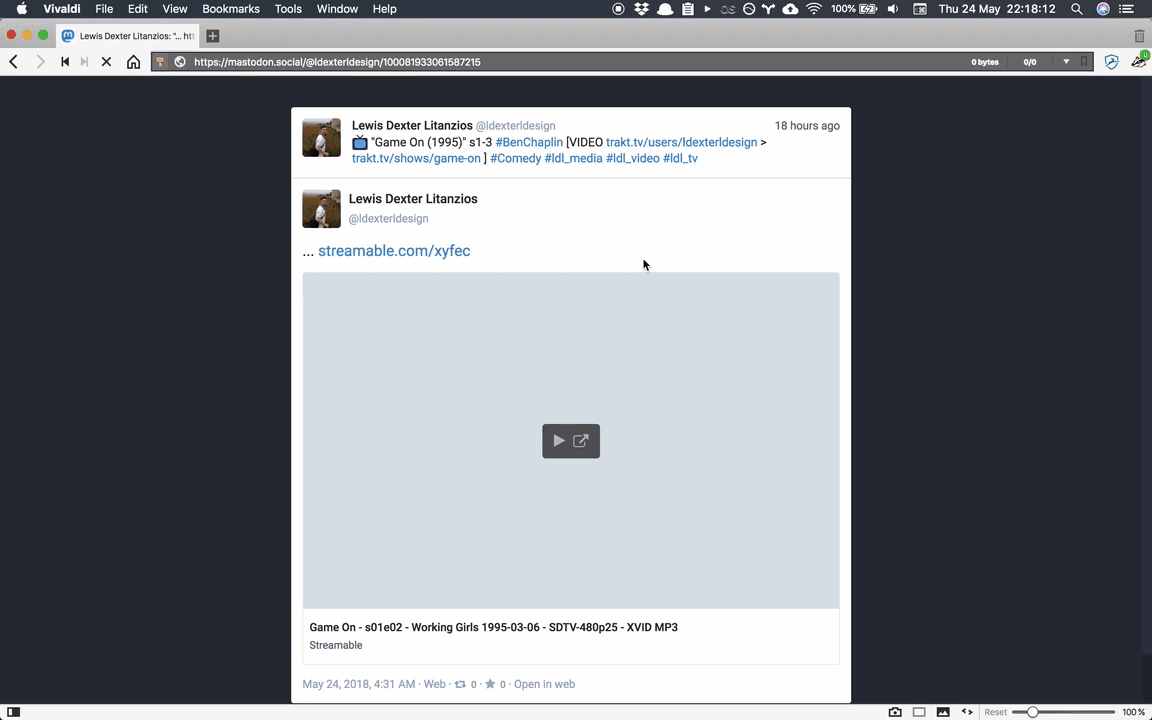Click the orange key icon in the address bar
Image resolution: width=1152 pixels, height=720 pixels.
(x=160, y=62)
